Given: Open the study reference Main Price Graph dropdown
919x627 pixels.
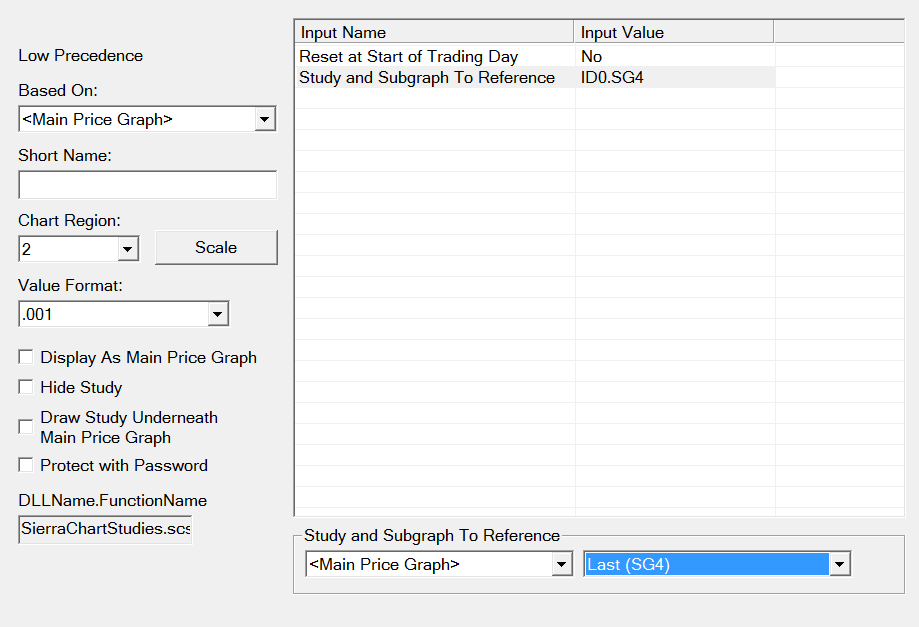Looking at the screenshot, I should click(x=562, y=565).
